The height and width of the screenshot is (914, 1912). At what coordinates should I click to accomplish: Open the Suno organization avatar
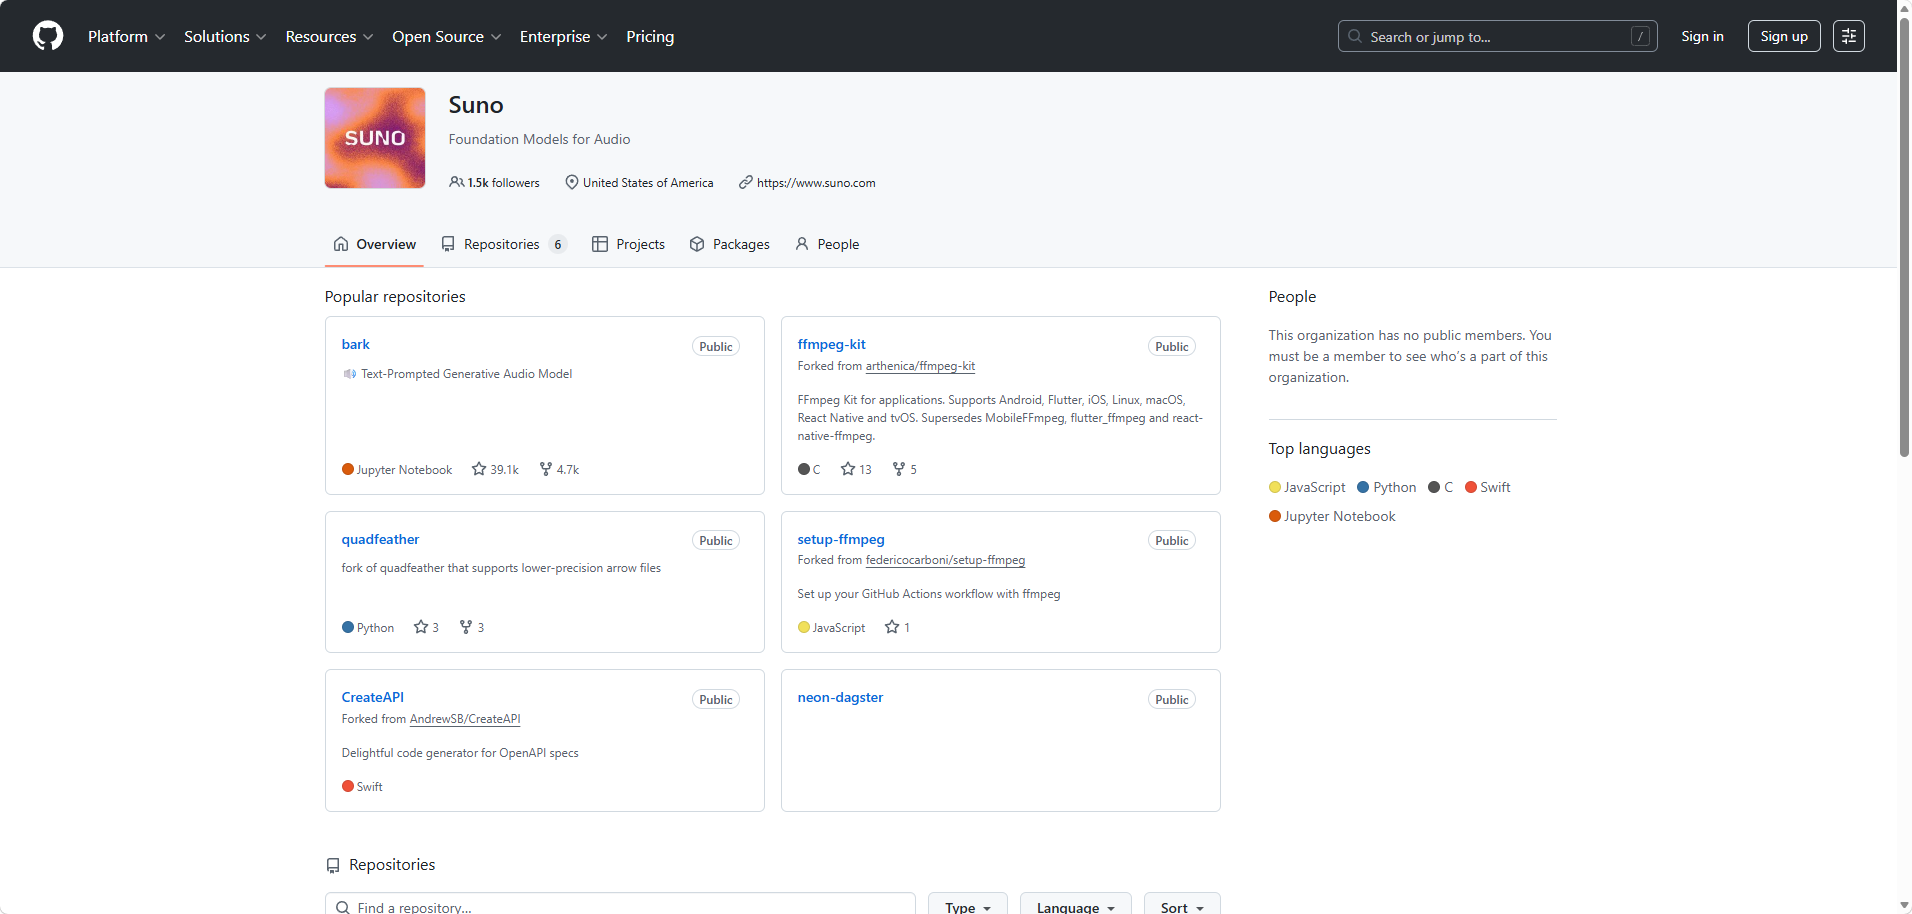375,138
